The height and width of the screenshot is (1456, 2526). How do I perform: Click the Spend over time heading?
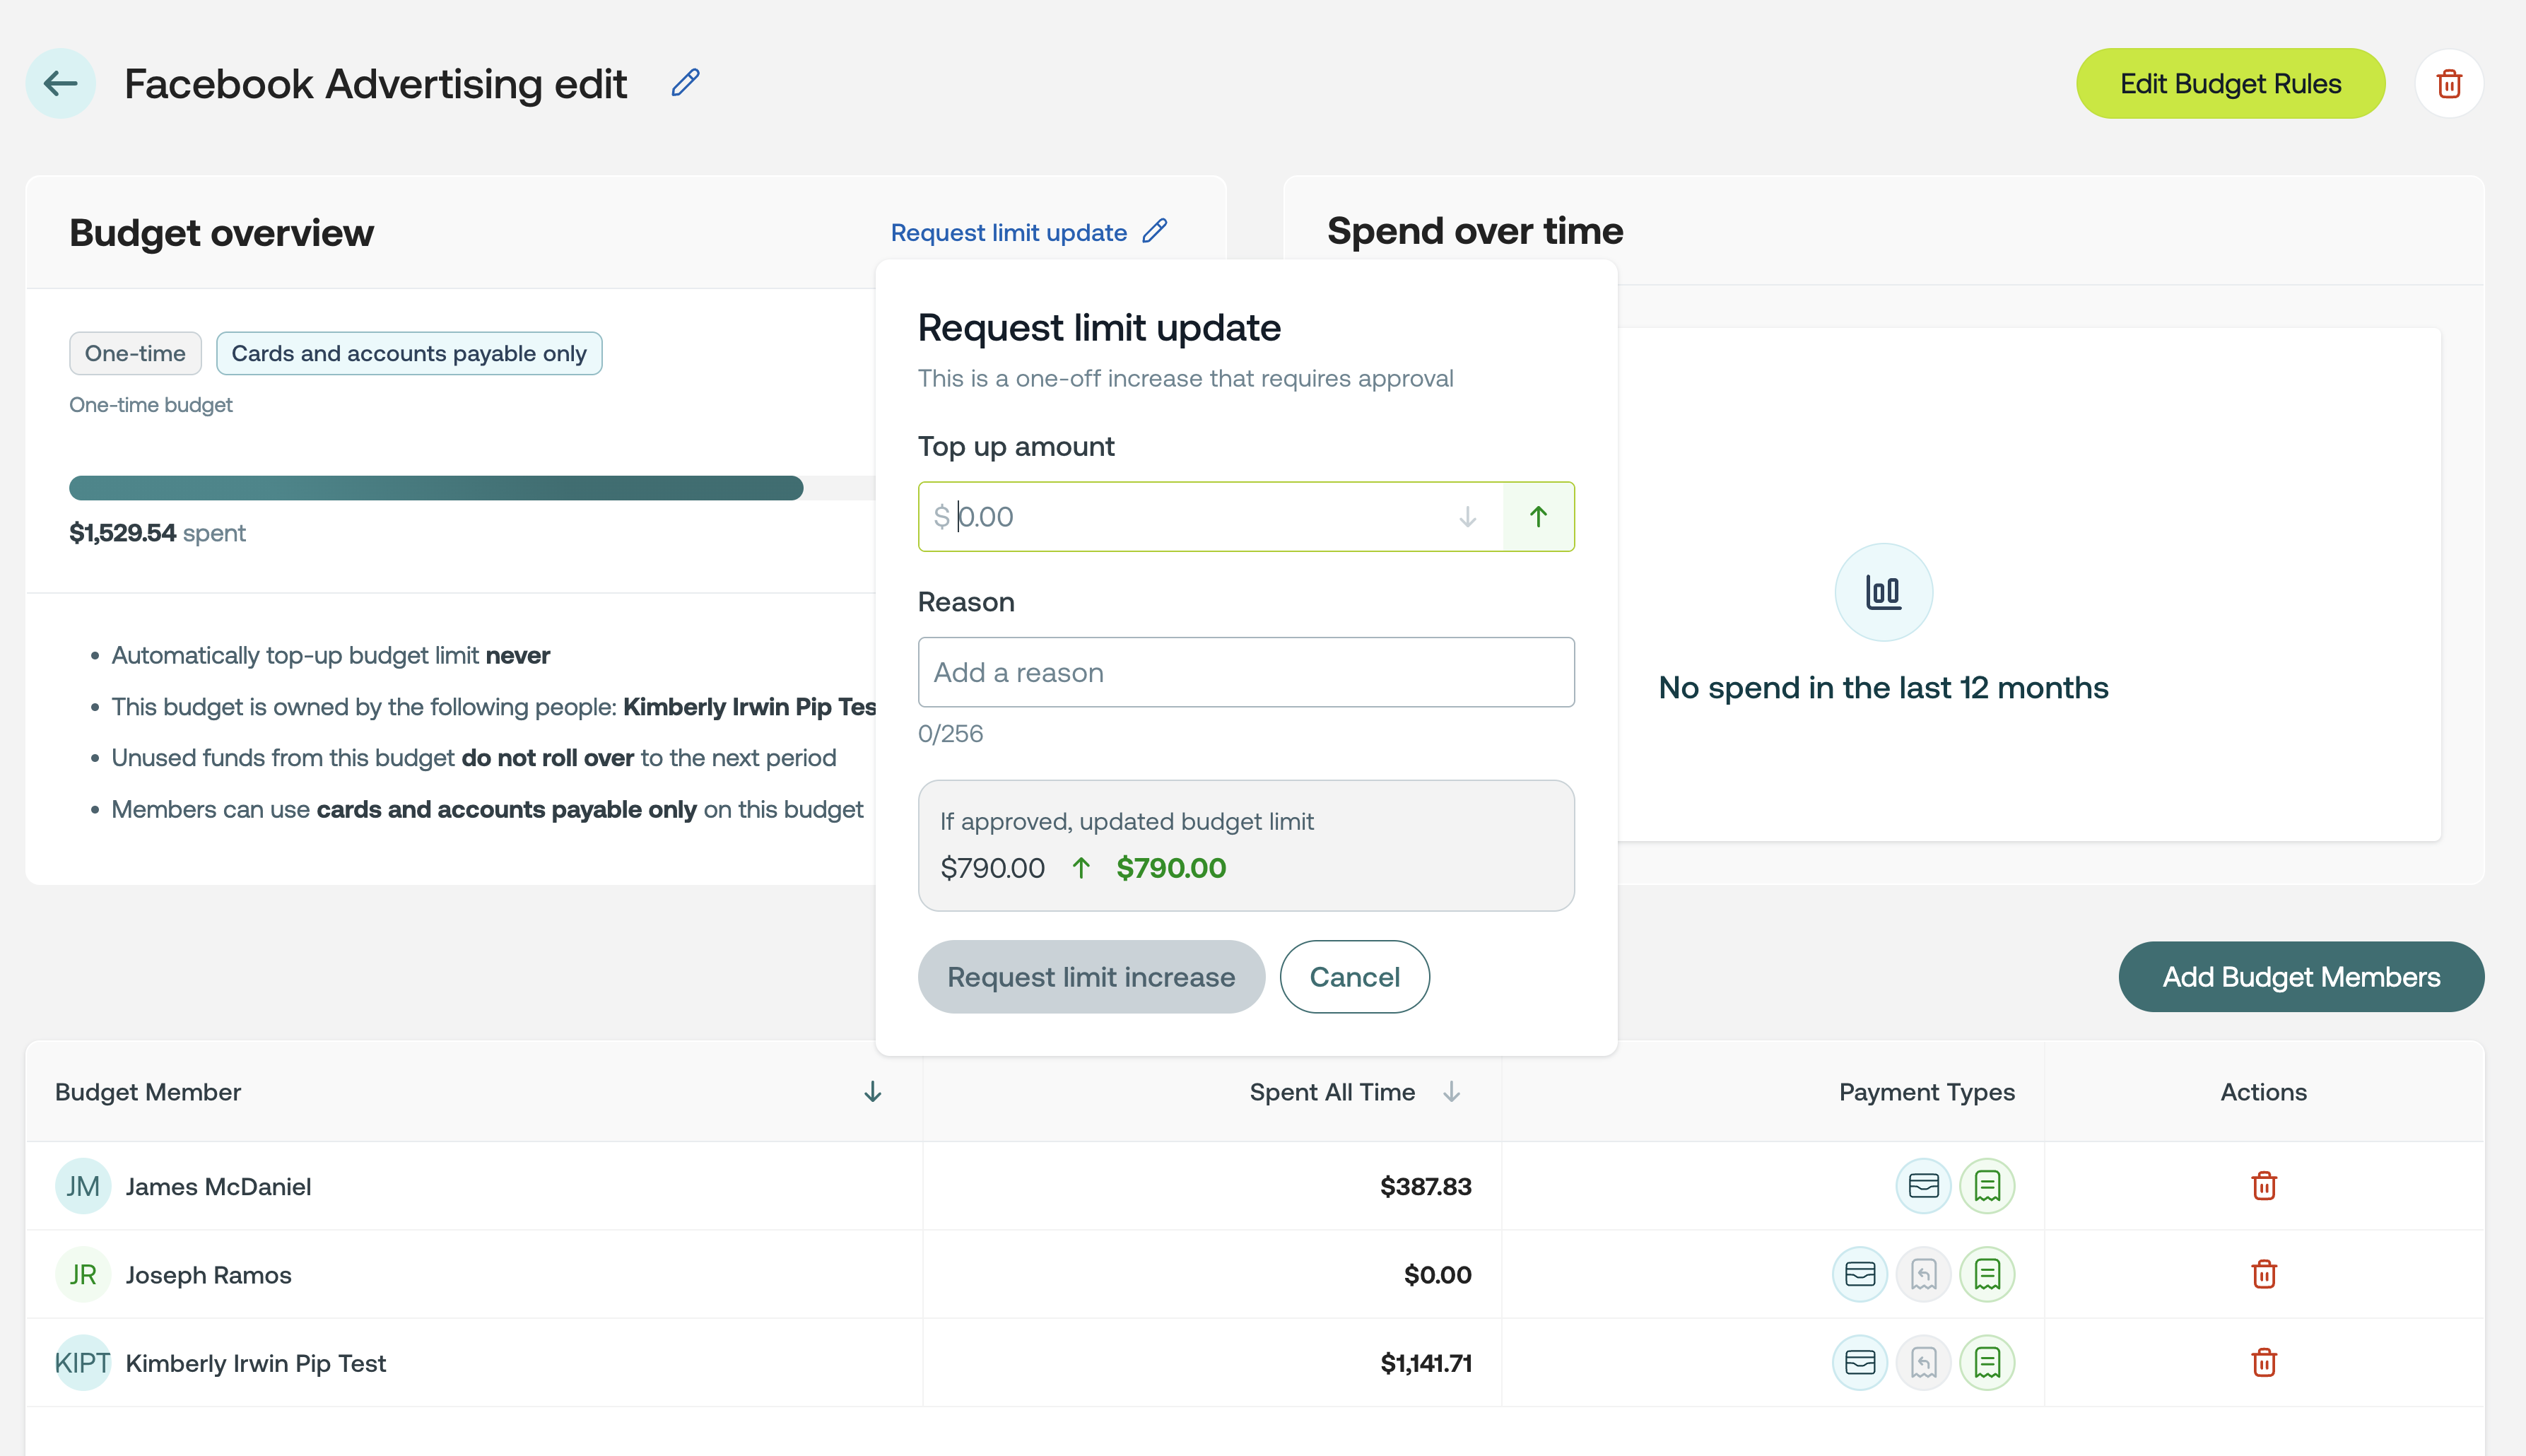[1474, 231]
